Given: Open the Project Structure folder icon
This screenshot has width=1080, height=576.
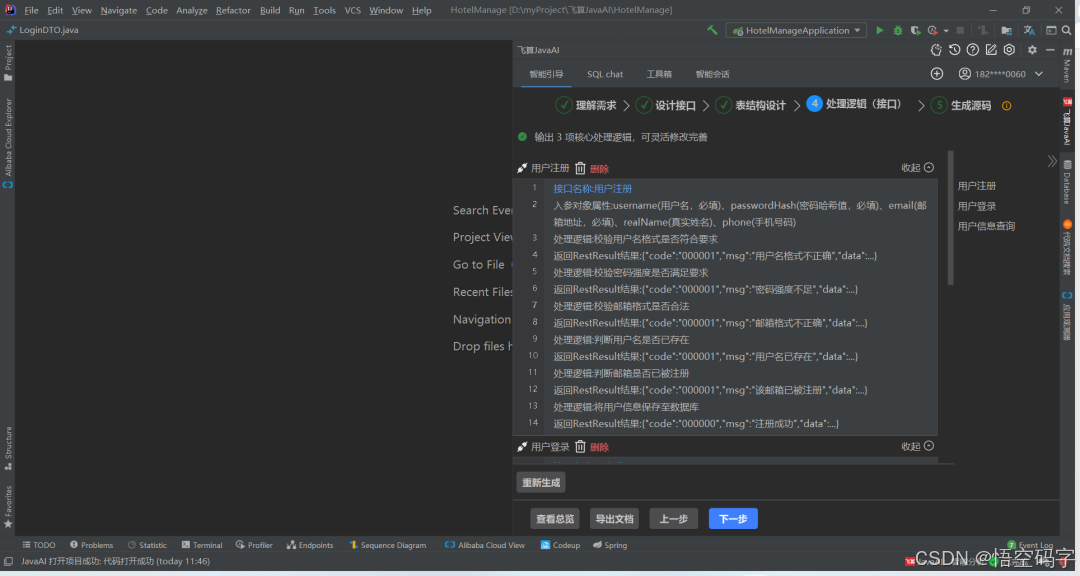Looking at the screenshot, I should pos(1006,30).
